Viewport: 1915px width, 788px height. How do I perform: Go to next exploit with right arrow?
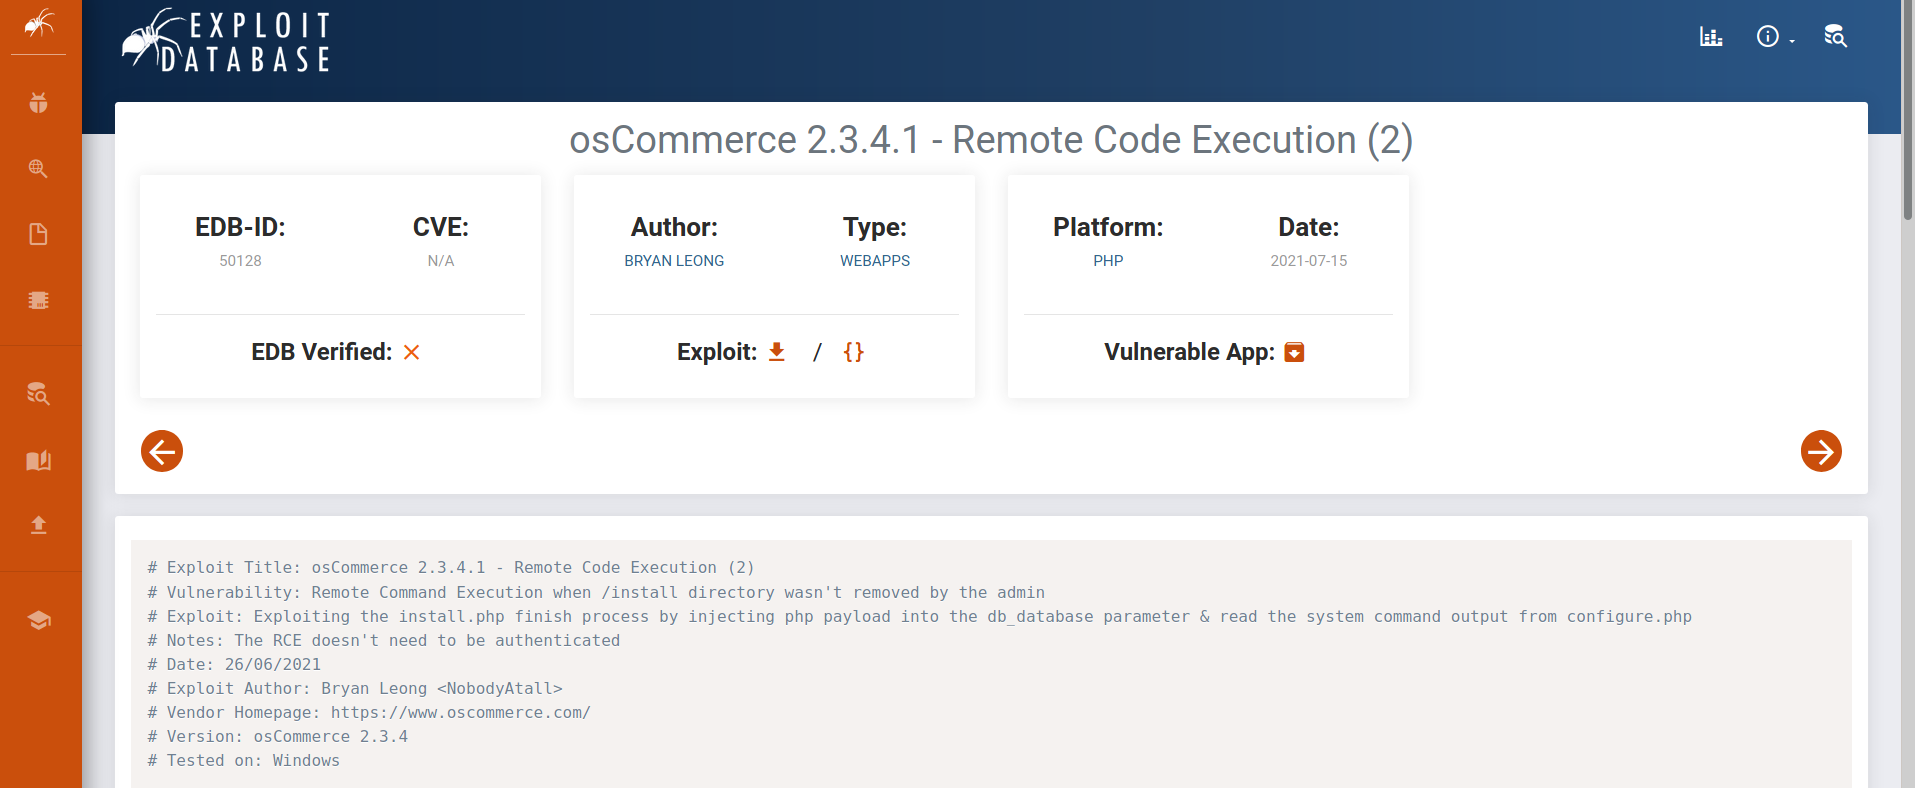click(1821, 451)
